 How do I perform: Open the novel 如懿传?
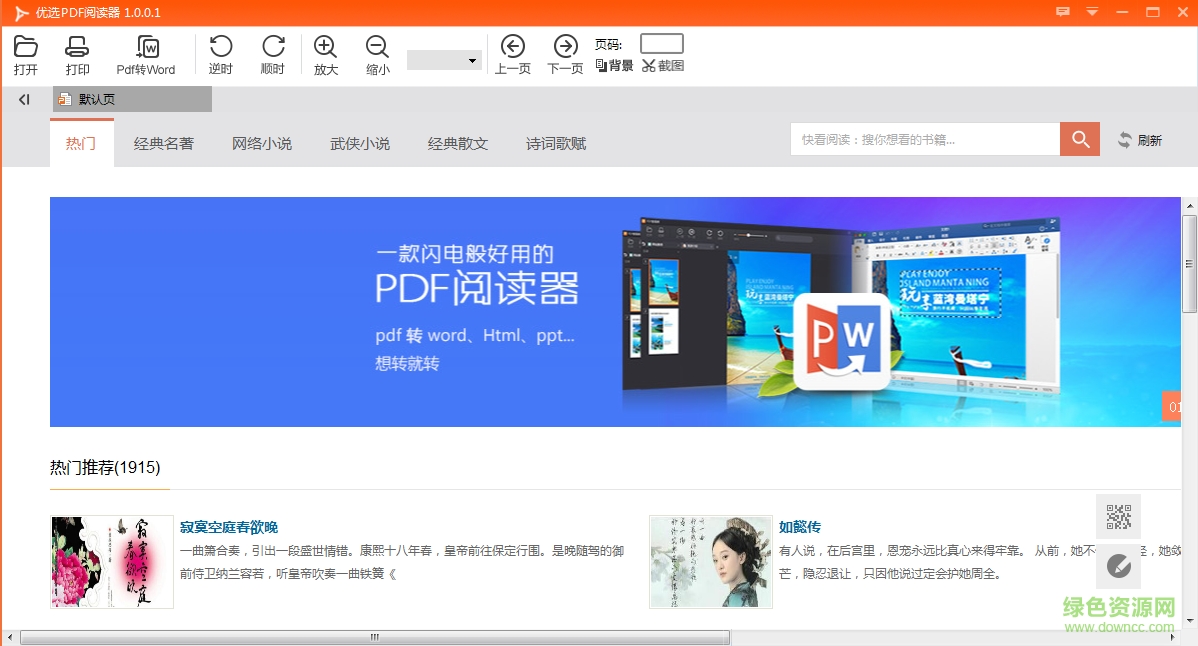[x=798, y=527]
